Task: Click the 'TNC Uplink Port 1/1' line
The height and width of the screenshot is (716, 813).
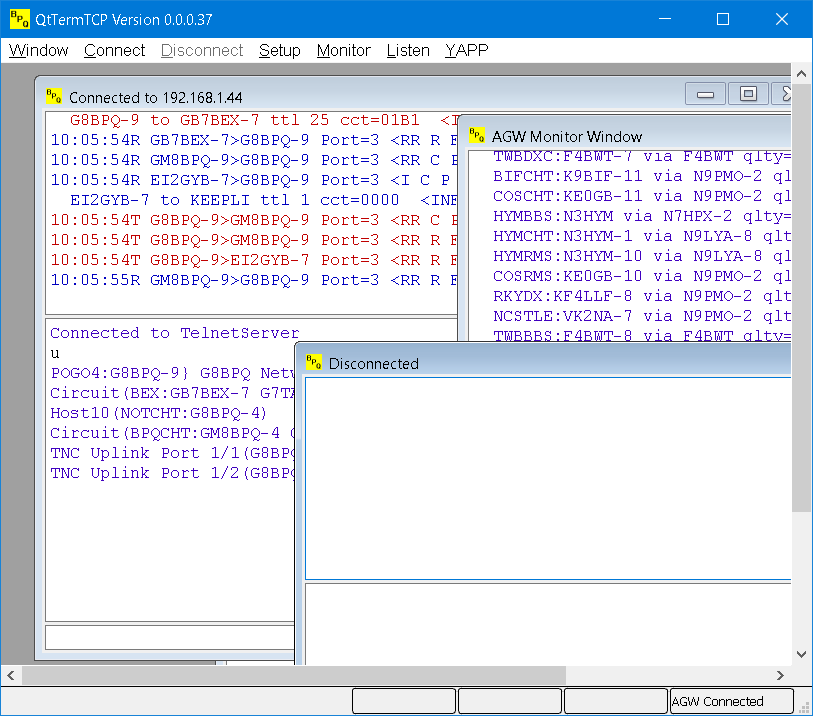Action: (x=172, y=453)
